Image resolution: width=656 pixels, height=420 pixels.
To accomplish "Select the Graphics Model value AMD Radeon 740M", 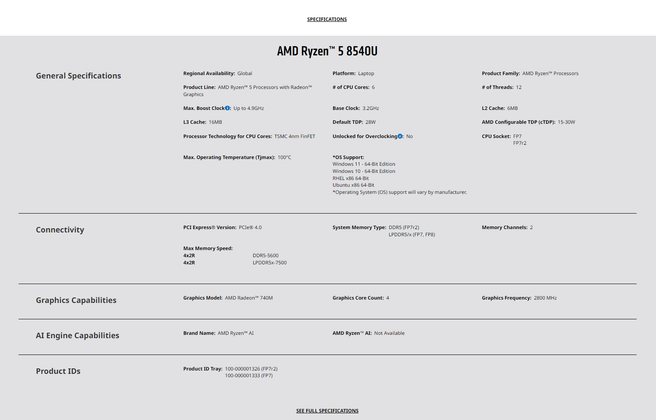I will pyautogui.click(x=249, y=298).
